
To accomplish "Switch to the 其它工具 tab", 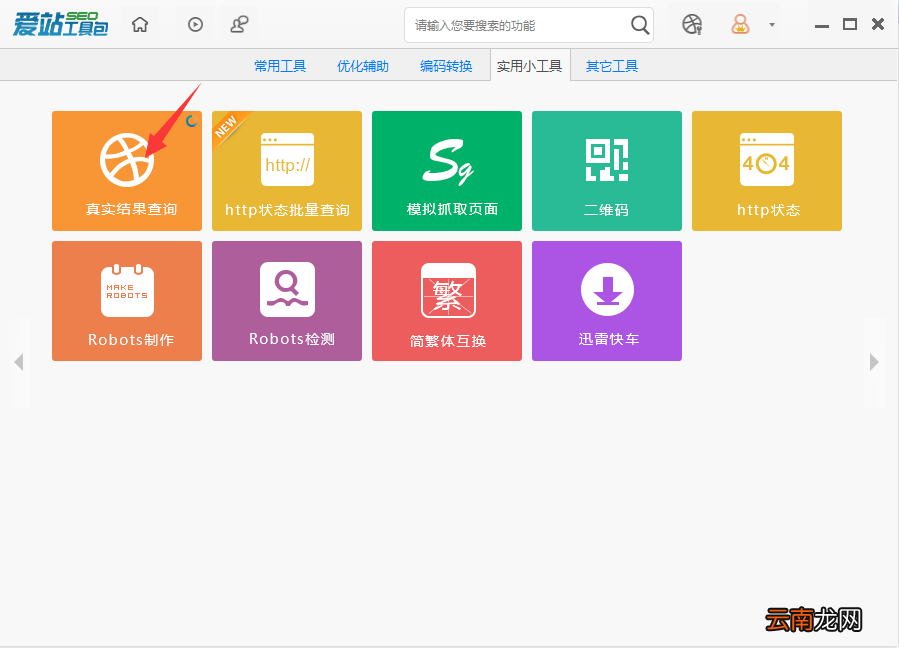I will click(x=612, y=66).
